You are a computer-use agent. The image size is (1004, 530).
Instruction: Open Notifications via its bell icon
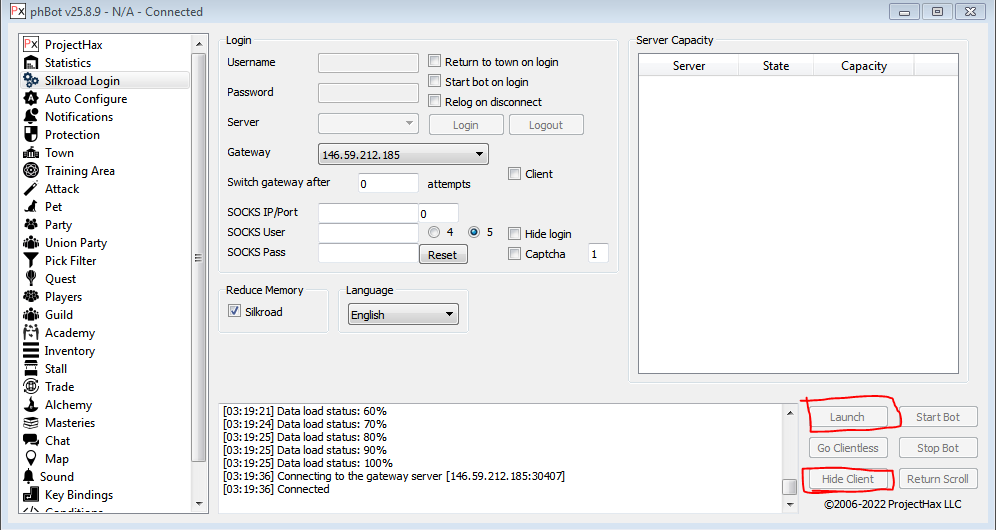31,117
